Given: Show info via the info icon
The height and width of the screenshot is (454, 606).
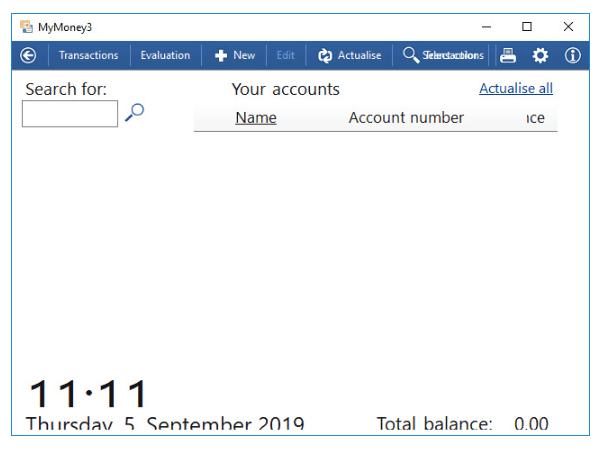Looking at the screenshot, I should [x=572, y=56].
